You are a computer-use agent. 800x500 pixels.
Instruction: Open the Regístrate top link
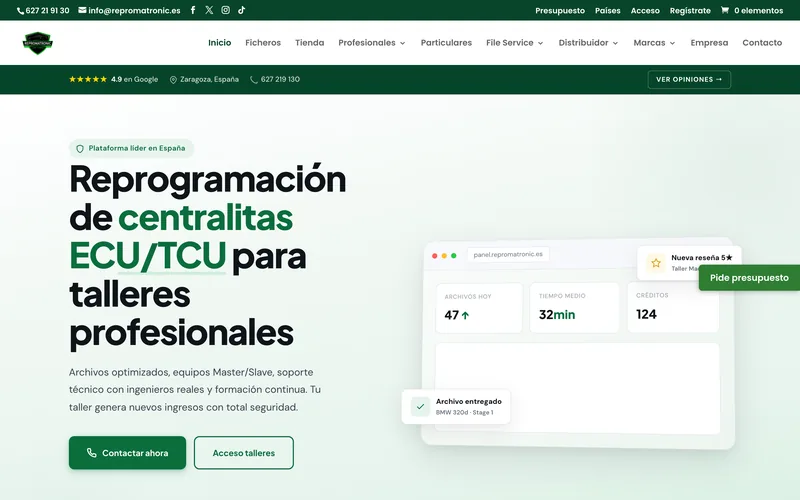tap(690, 11)
